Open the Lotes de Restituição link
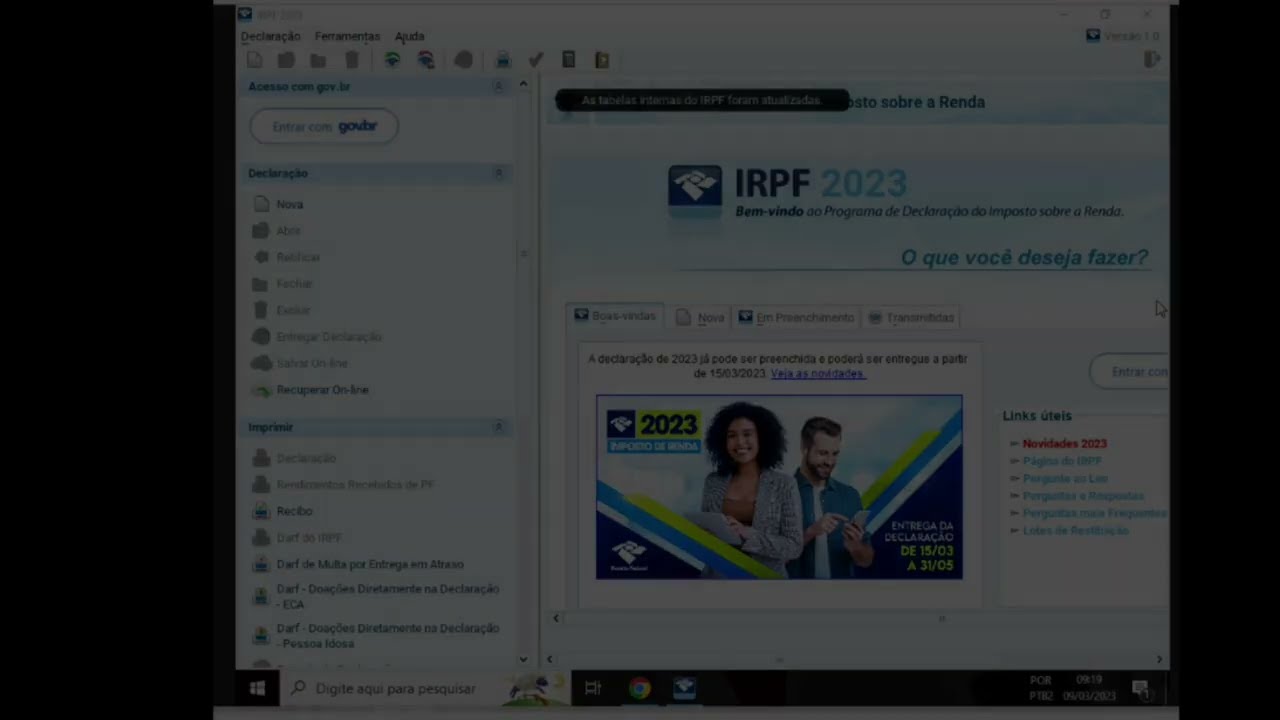Screen dimensions: 1280x720 (x=1075, y=530)
